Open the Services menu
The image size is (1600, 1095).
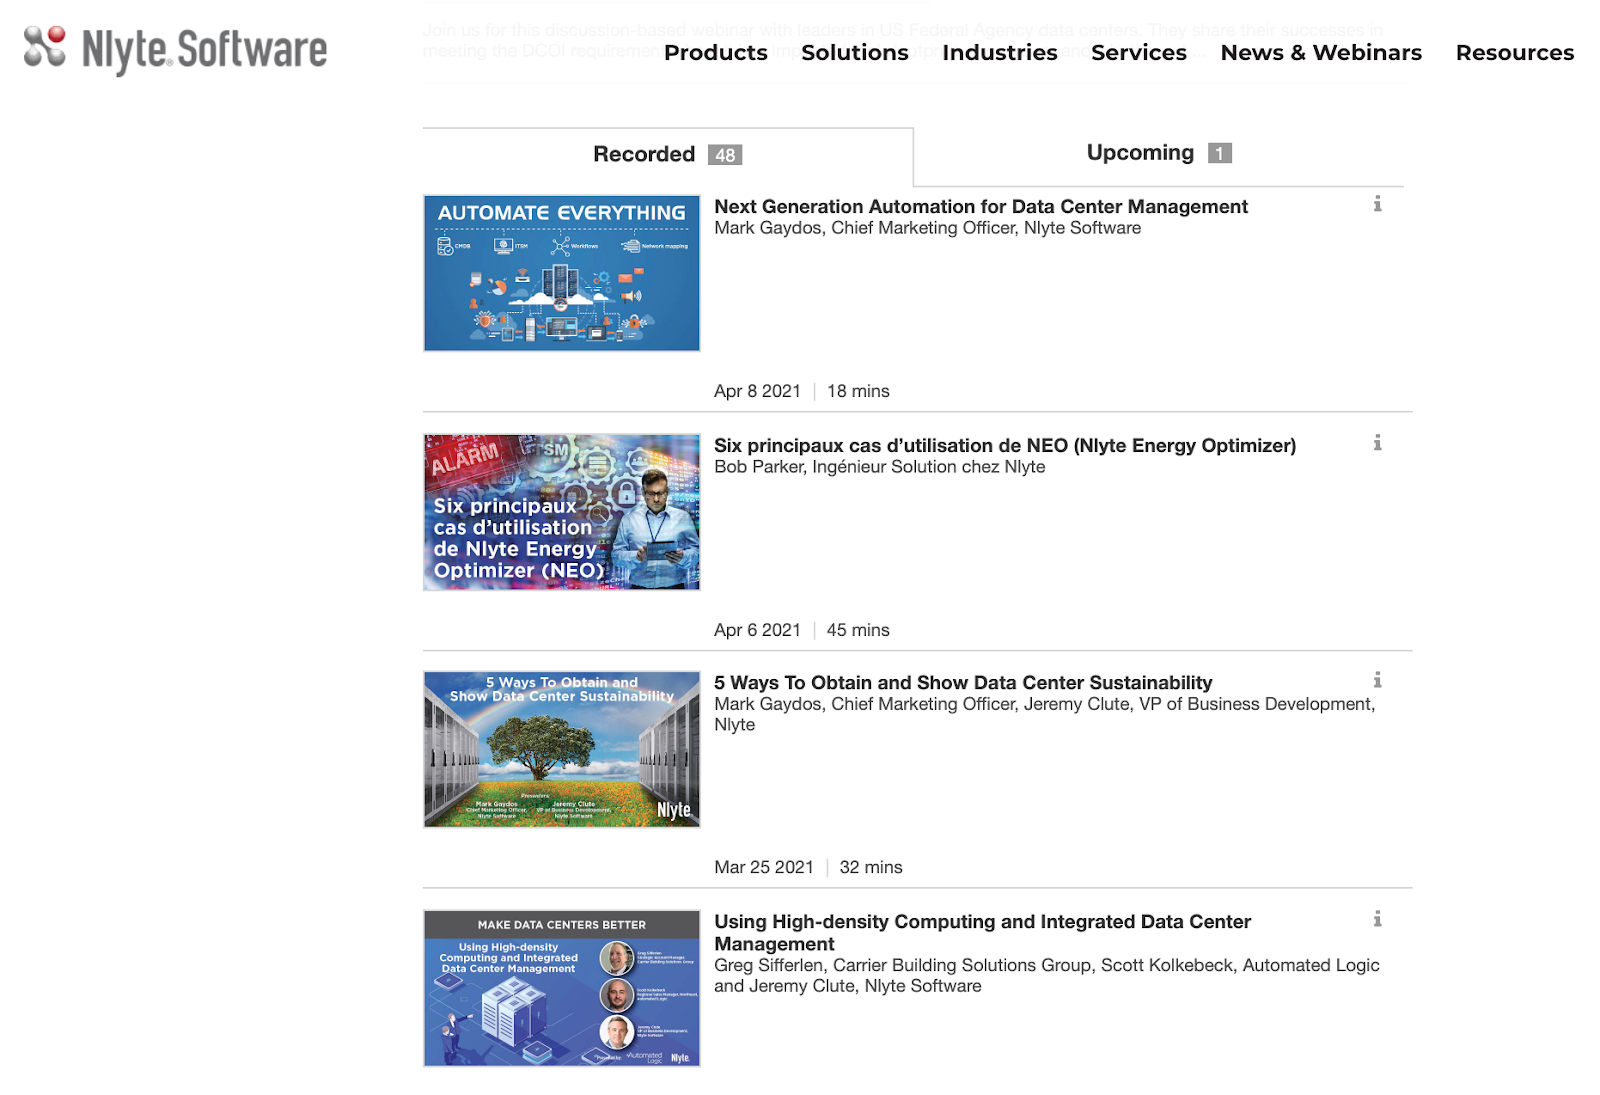1139,52
